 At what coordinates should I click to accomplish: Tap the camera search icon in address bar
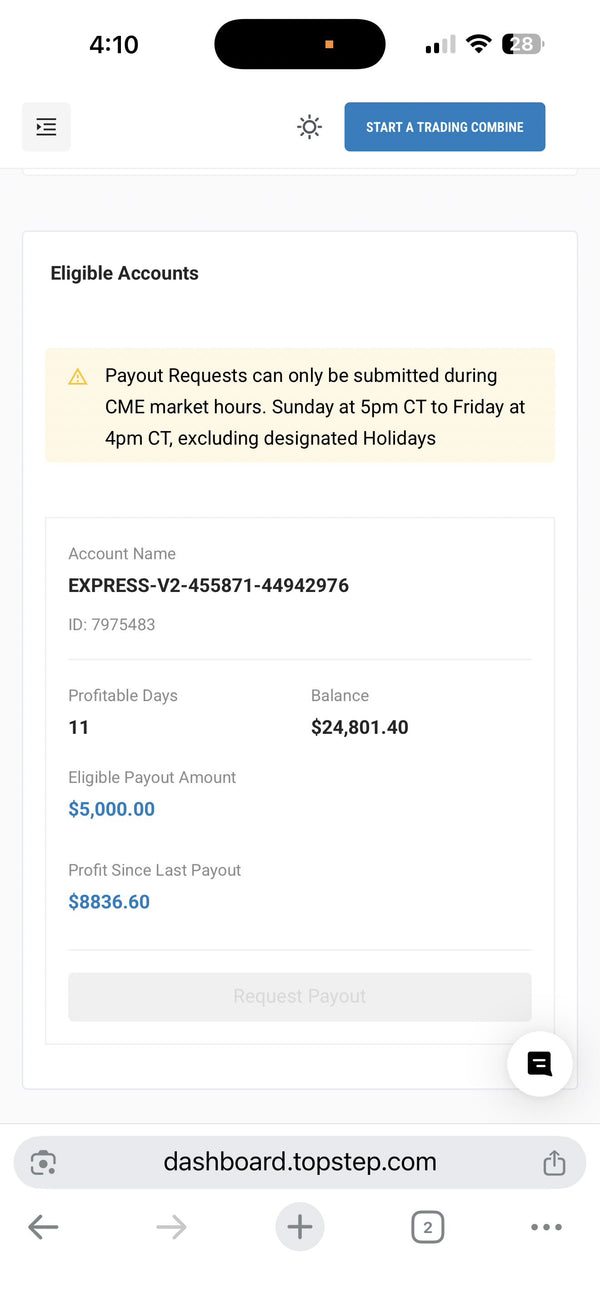click(43, 1162)
